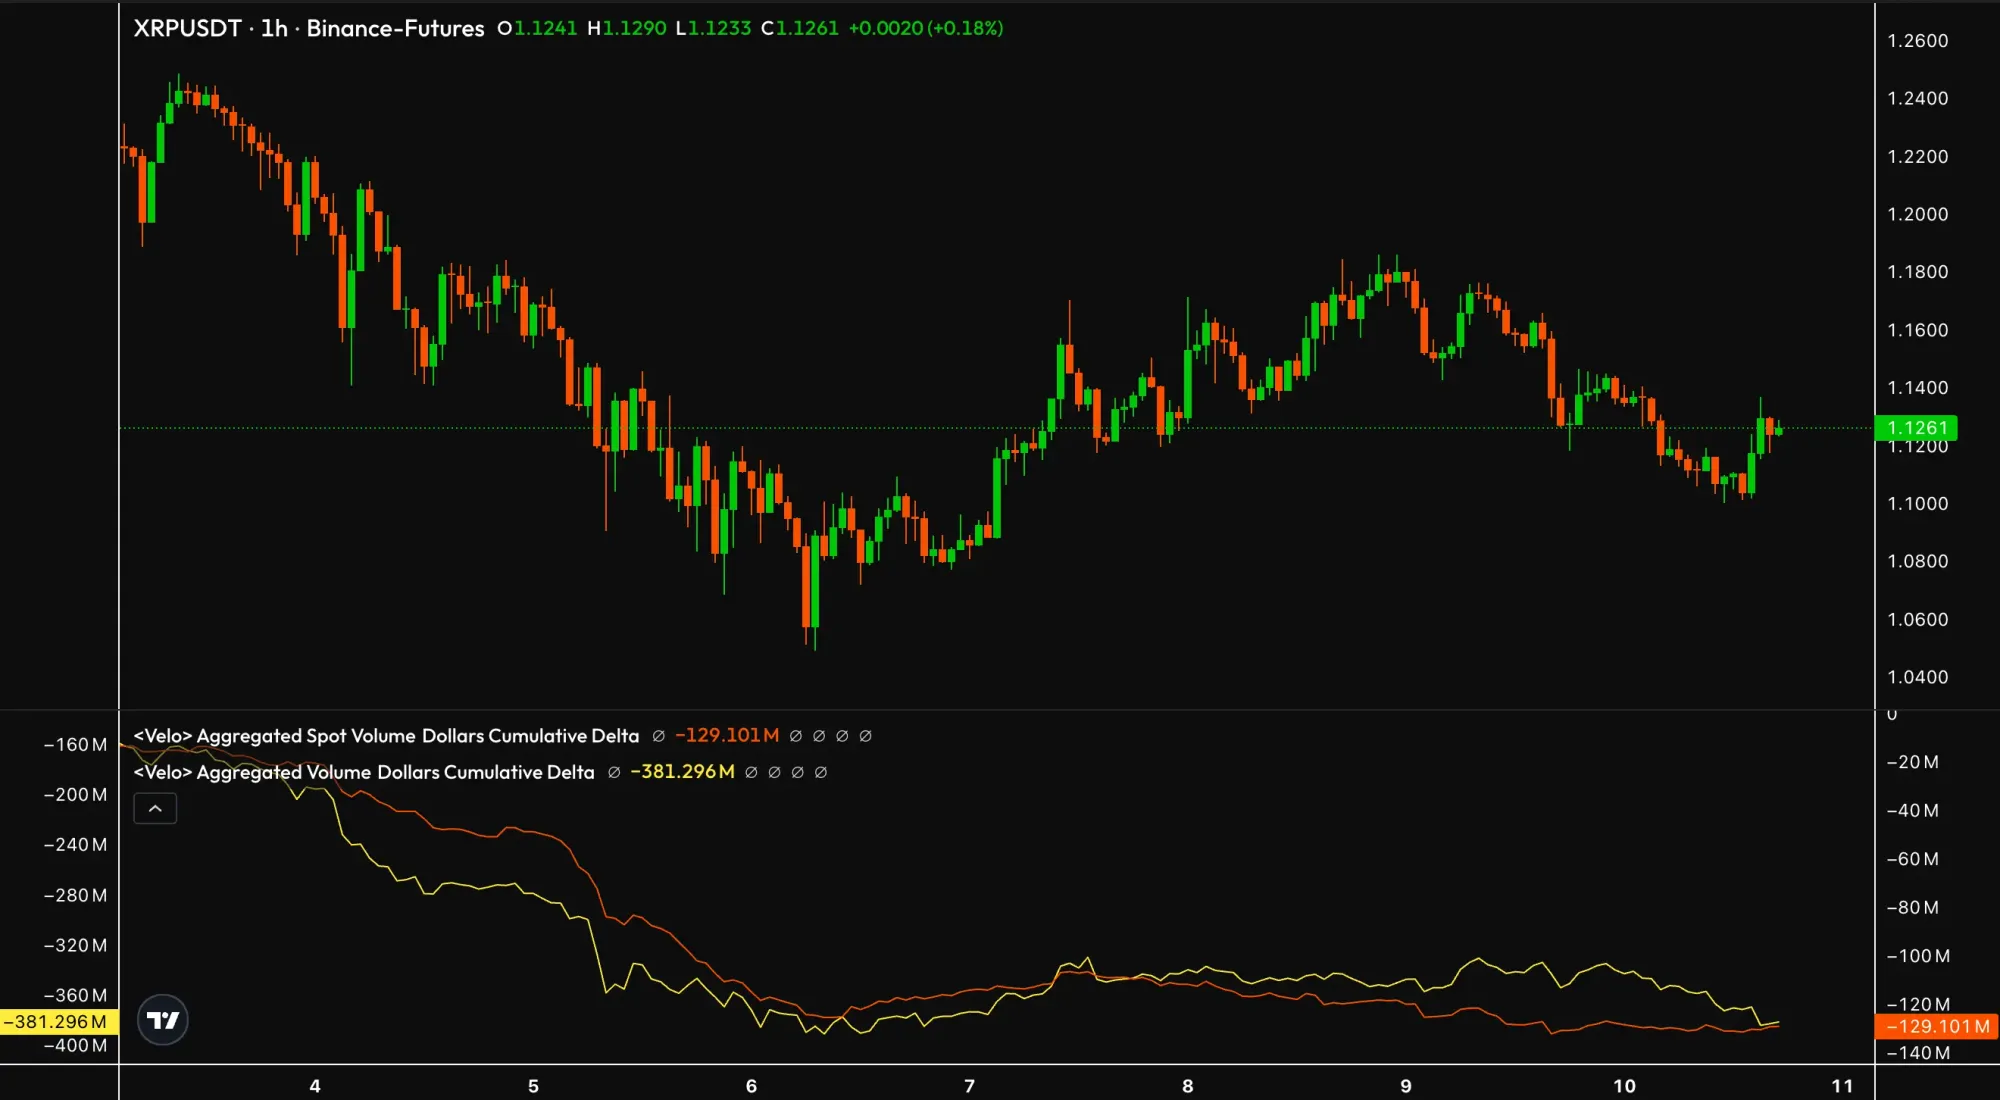Click the -160M left axis label
2000x1100 pixels.
(75, 745)
